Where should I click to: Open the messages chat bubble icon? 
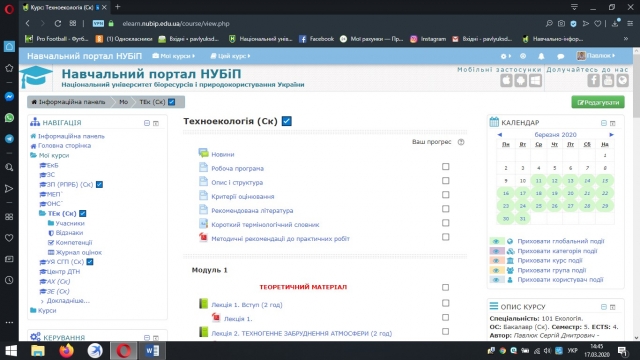click(x=560, y=56)
